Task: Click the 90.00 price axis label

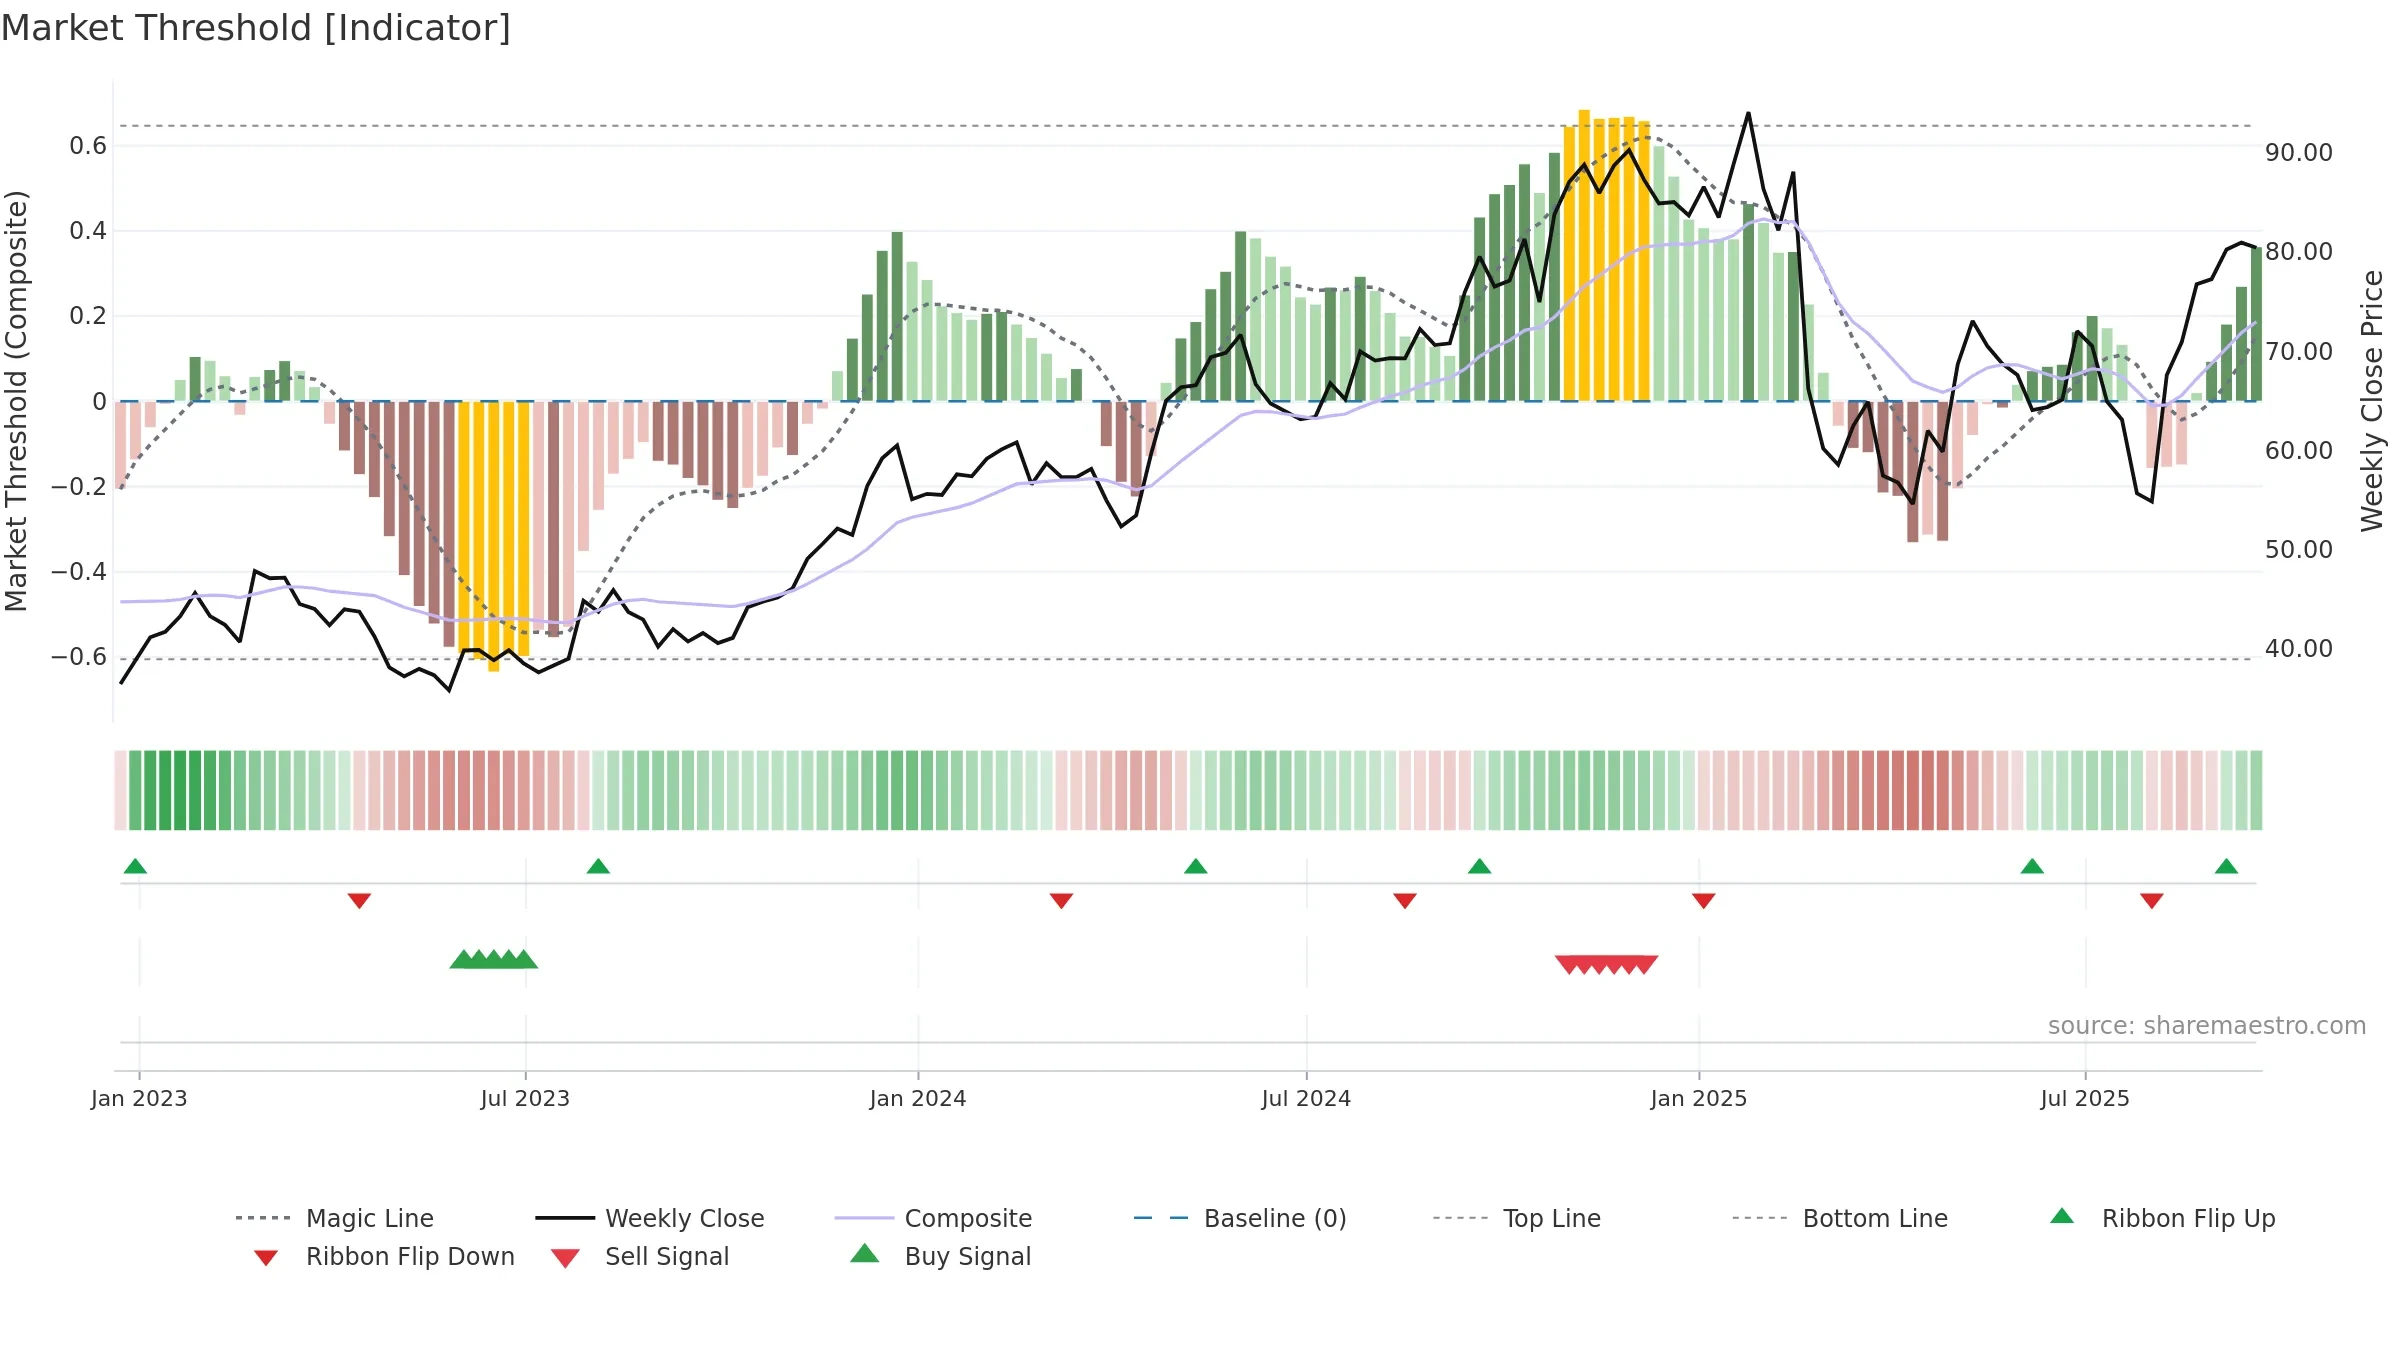Action: (2299, 152)
